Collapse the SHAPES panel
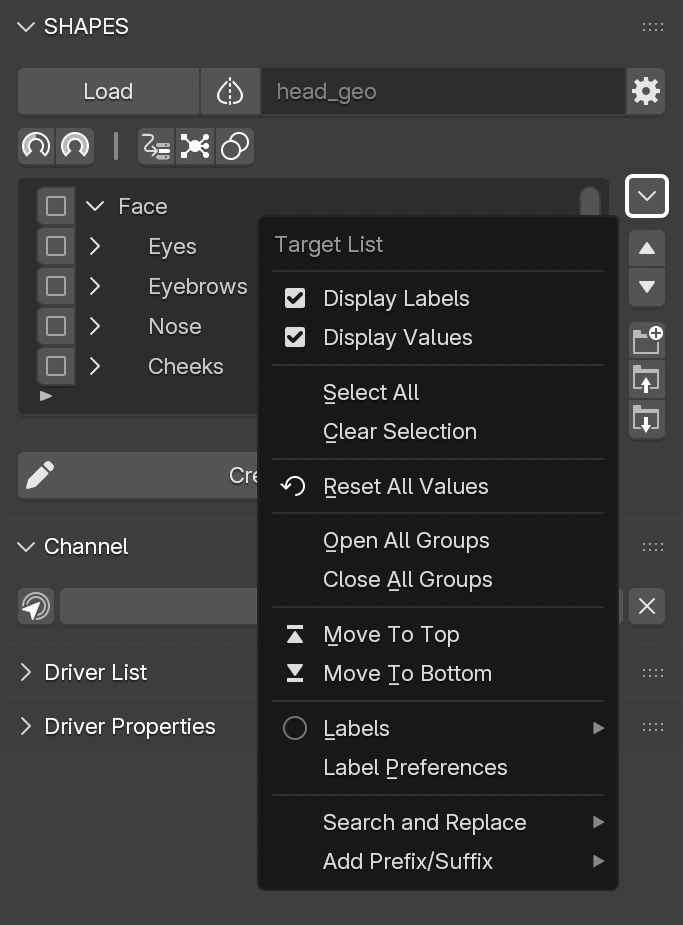Screen dimensions: 683x925 point(26,27)
